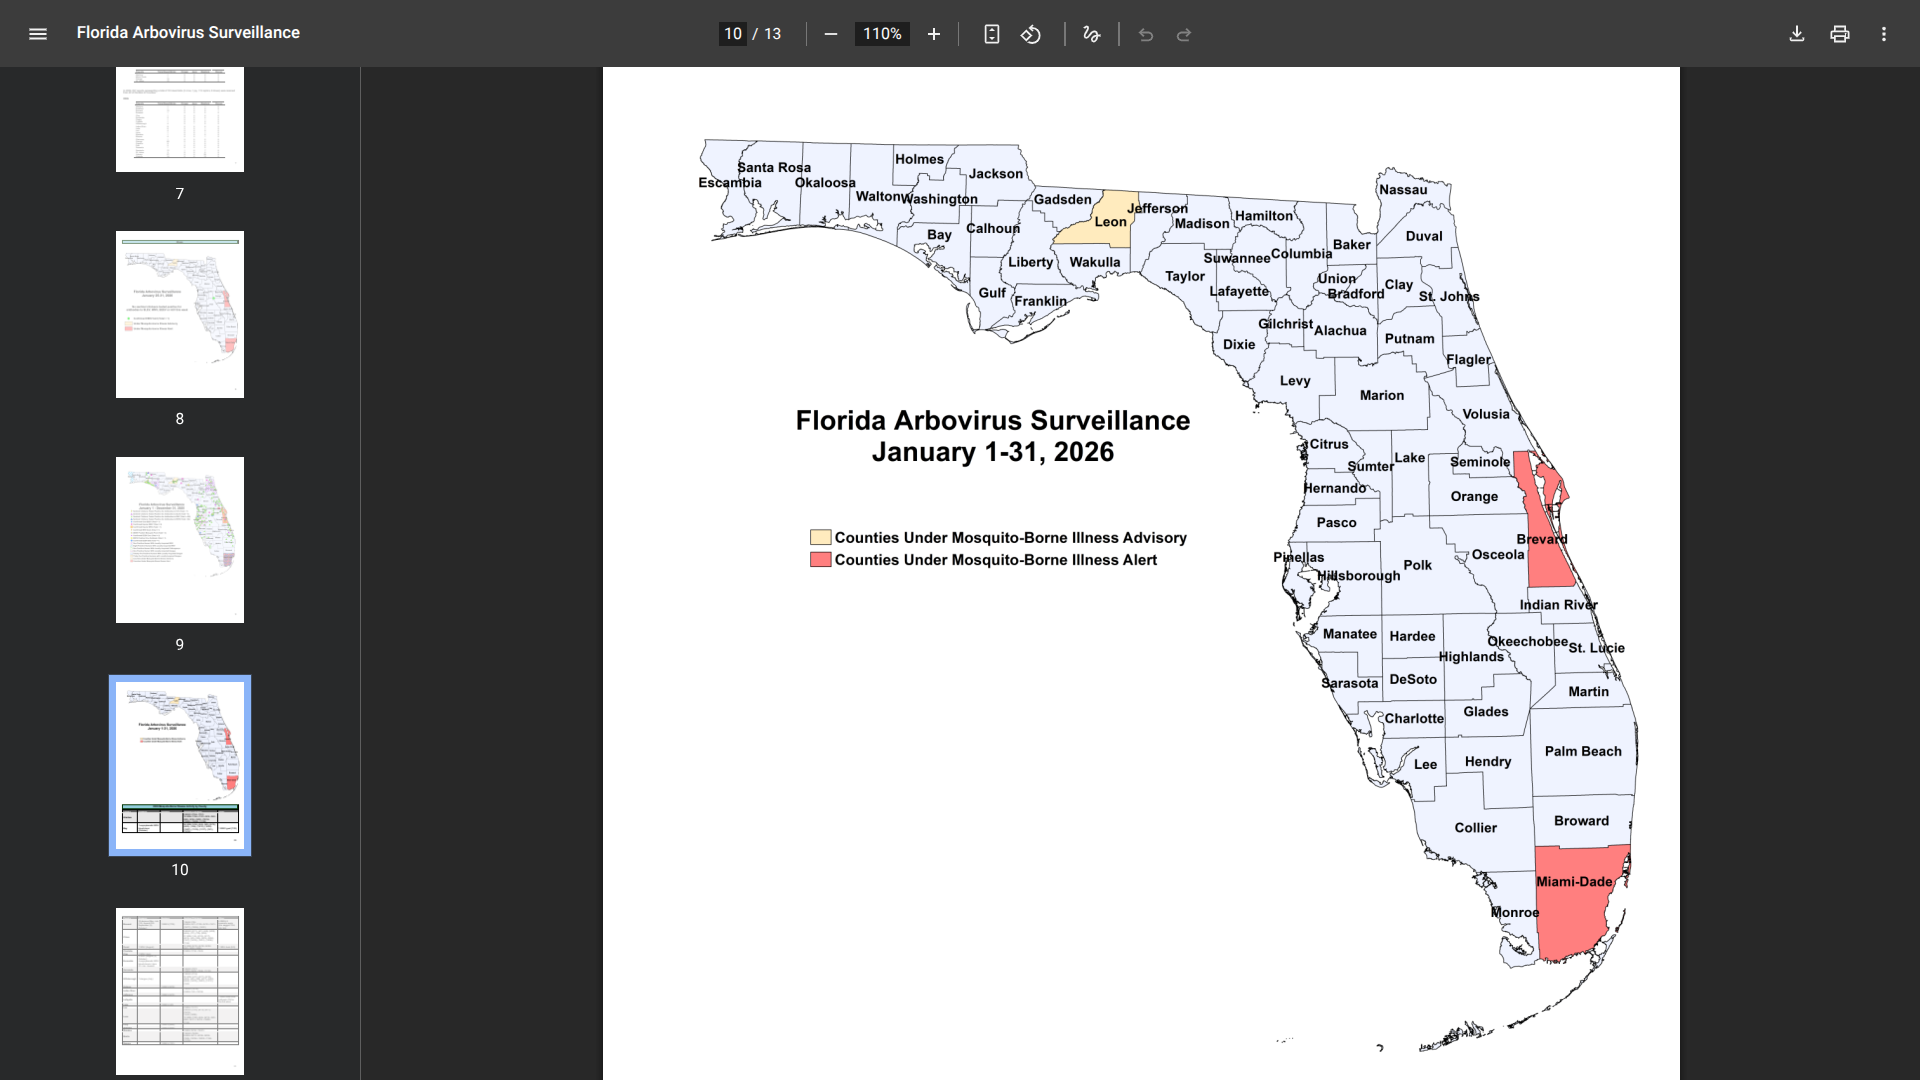Click the current page number field
The width and height of the screenshot is (1920, 1080).
point(733,34)
